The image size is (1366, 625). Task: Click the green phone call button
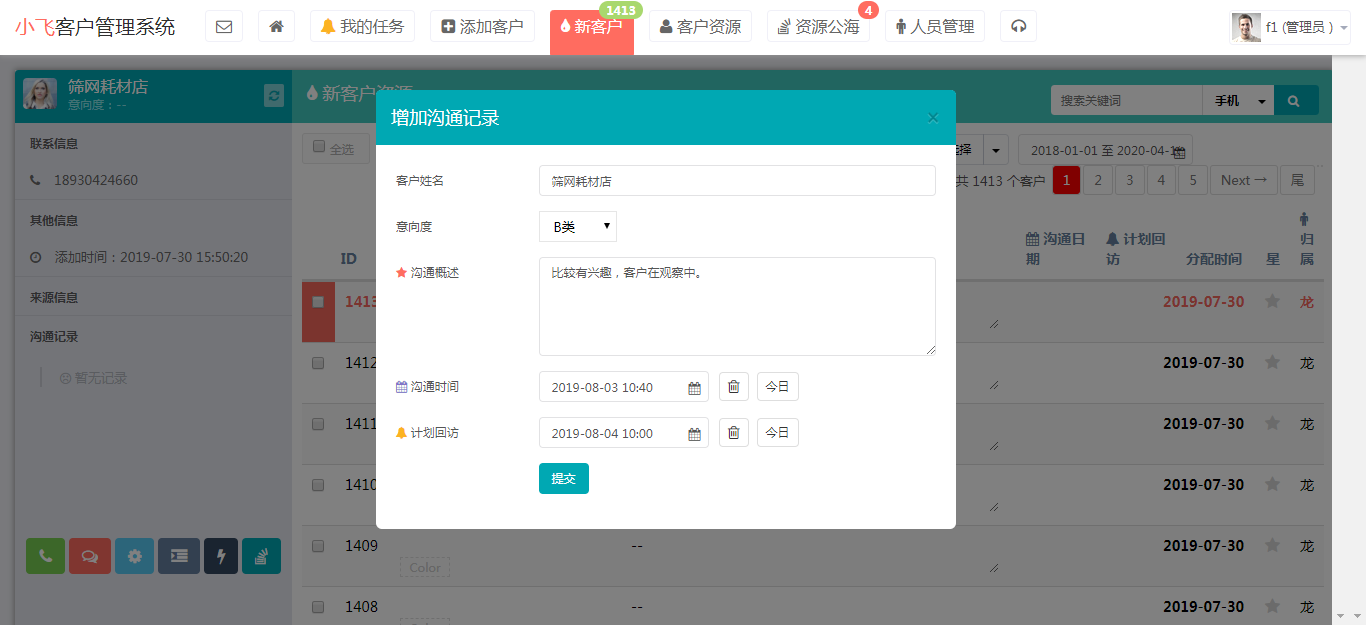coord(45,556)
